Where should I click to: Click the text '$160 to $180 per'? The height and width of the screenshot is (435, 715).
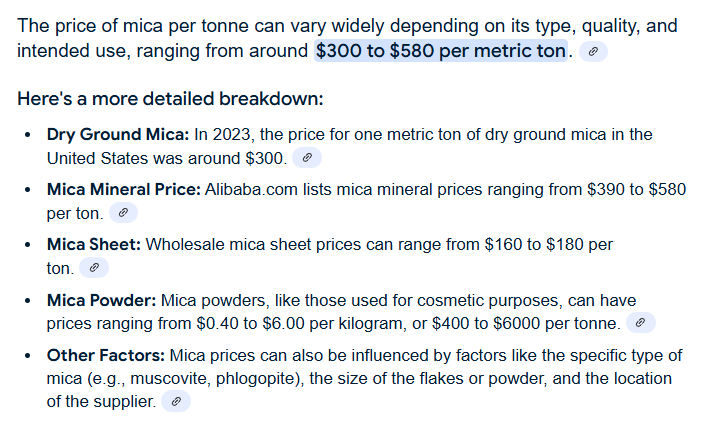click(x=549, y=244)
